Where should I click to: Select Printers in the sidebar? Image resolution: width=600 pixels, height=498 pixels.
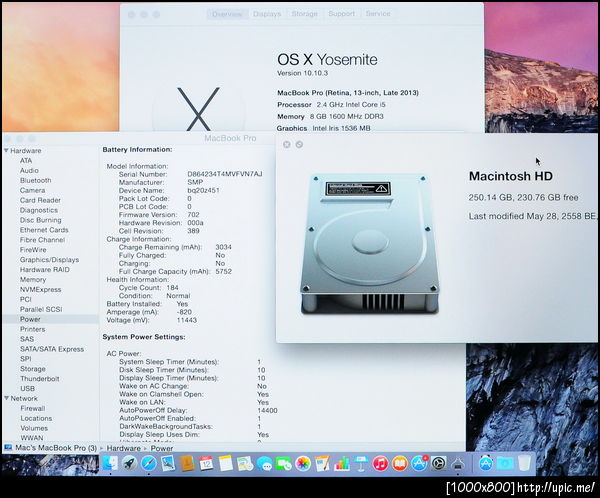[x=33, y=329]
